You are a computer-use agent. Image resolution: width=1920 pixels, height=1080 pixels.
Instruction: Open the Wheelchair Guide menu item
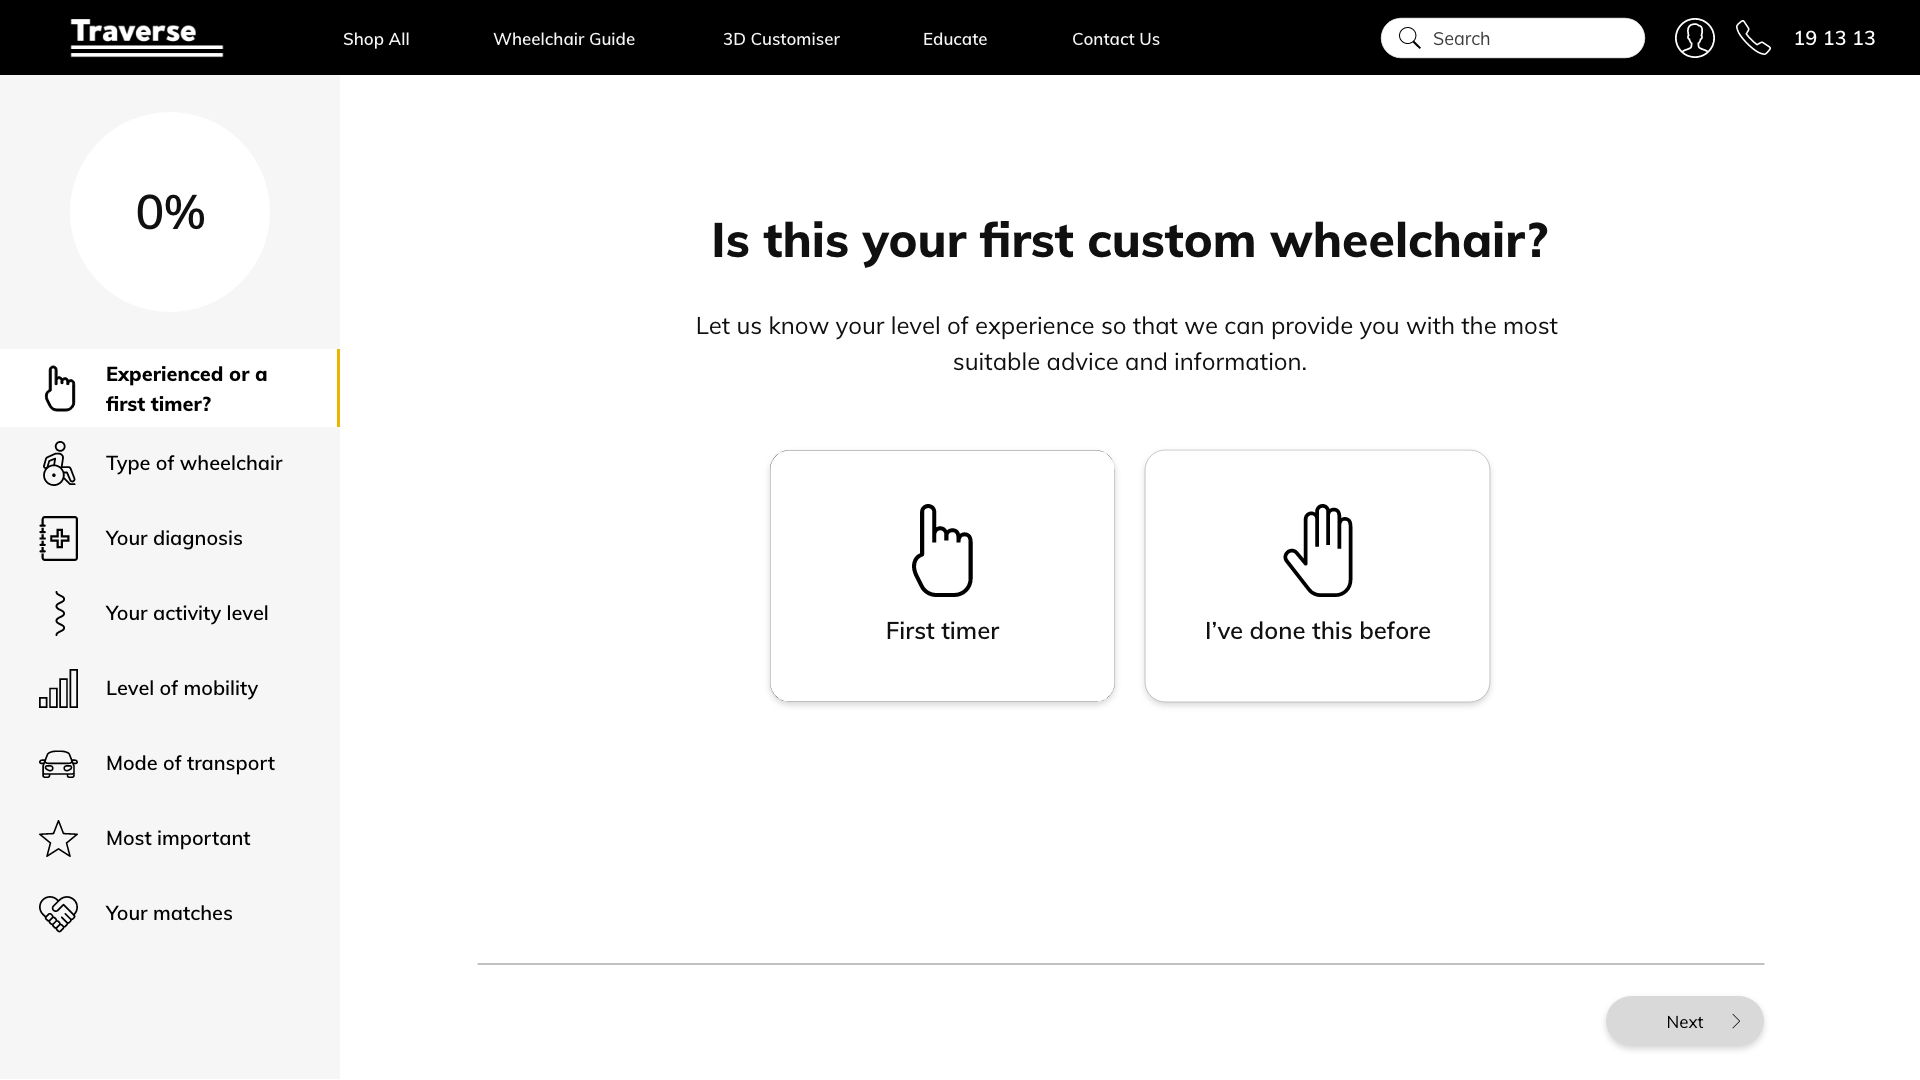pos(564,39)
